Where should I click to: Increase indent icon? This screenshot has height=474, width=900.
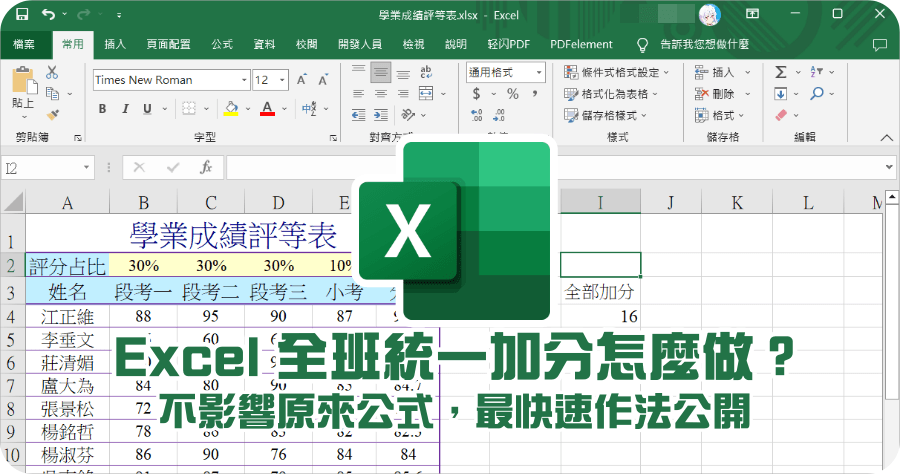381,115
